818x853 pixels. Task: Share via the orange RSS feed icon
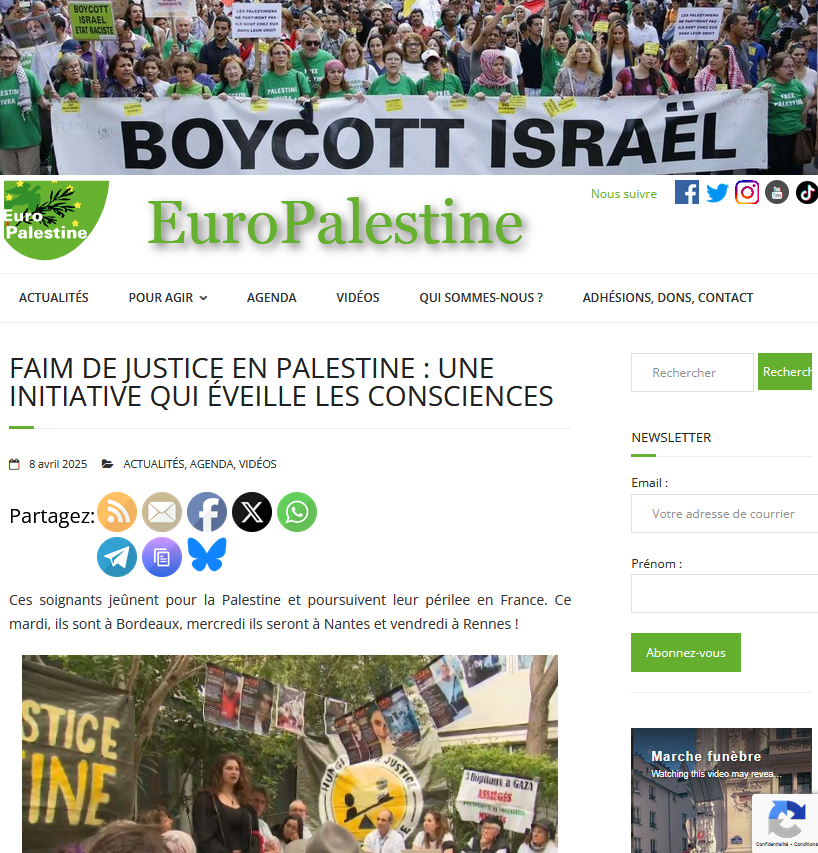[x=117, y=512]
